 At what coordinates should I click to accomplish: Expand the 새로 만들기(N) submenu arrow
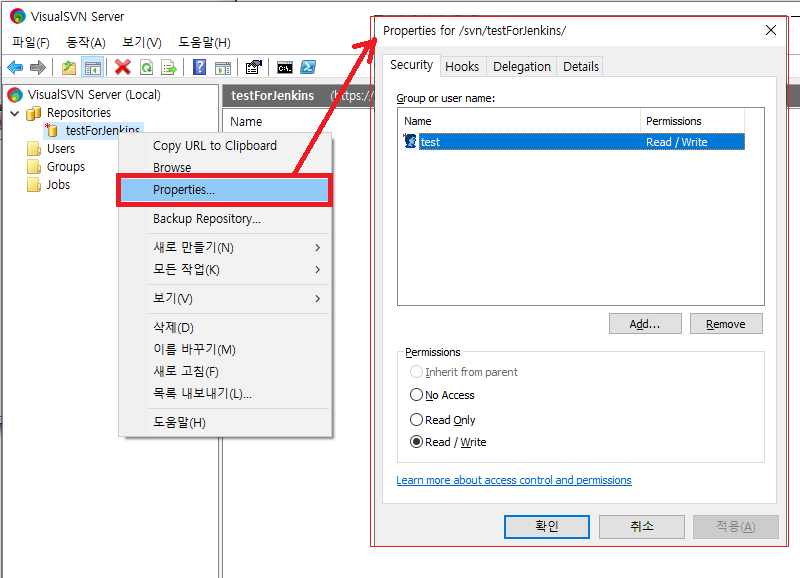point(317,247)
